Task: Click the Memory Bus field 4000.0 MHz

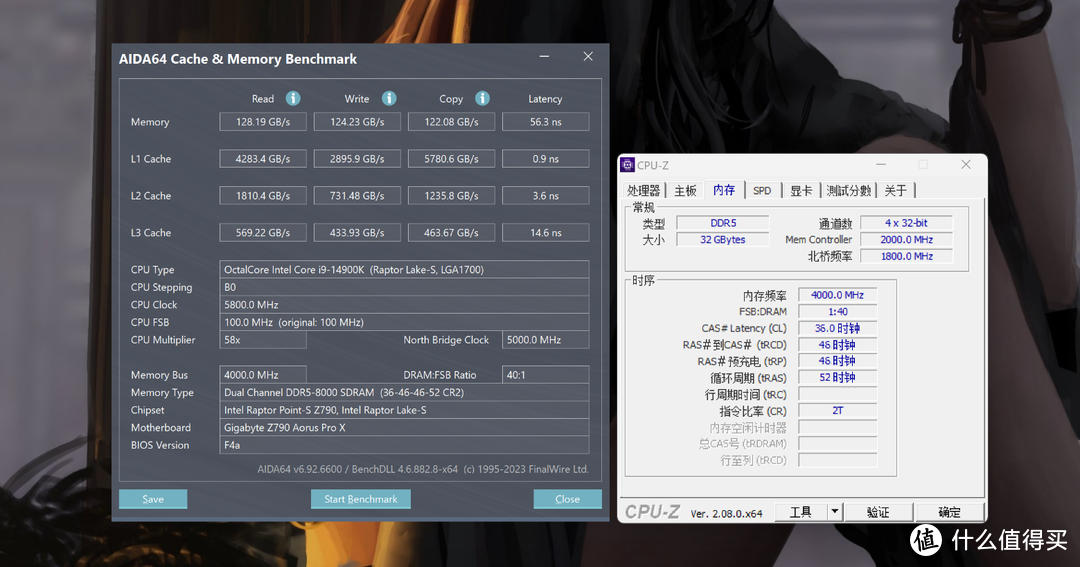Action: click(x=263, y=375)
